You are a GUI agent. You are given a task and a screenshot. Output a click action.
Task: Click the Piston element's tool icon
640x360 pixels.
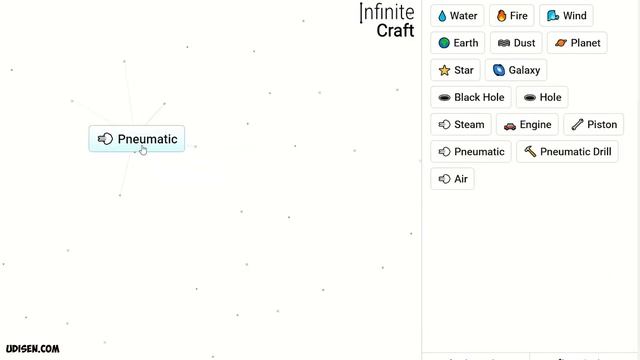click(x=577, y=124)
